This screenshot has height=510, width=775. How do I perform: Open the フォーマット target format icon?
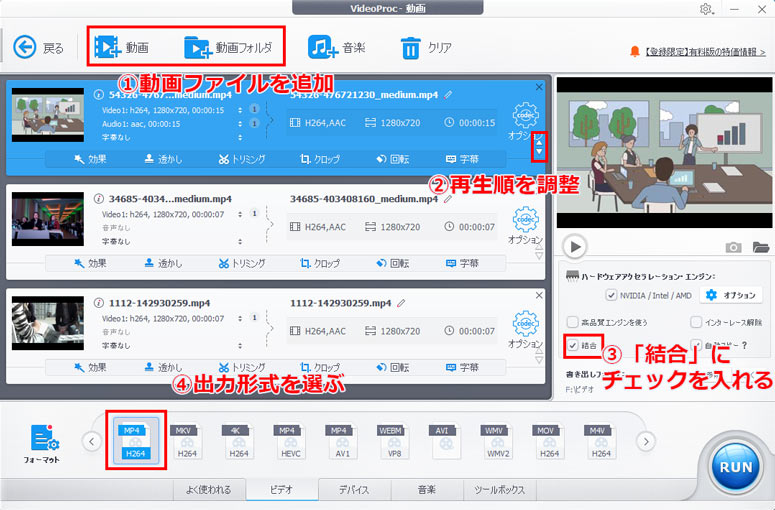(x=43, y=443)
